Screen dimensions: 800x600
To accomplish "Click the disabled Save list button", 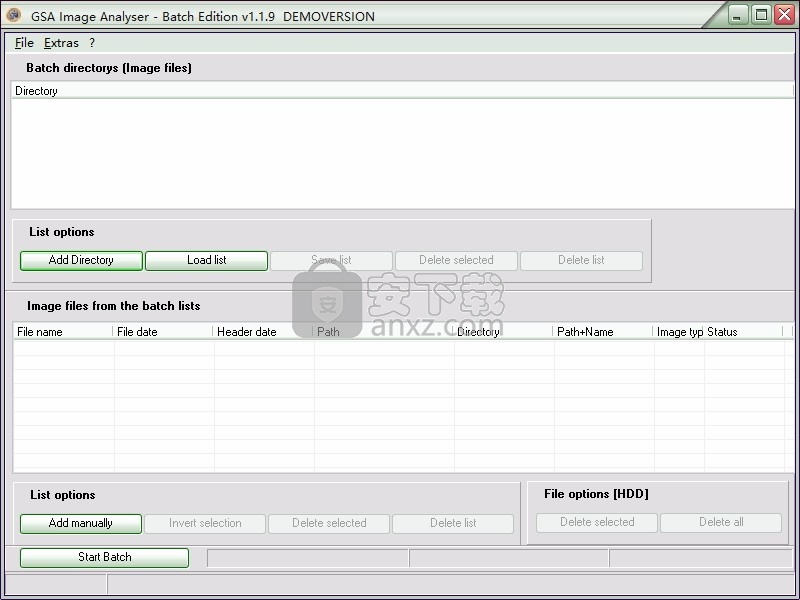I will 332,260.
